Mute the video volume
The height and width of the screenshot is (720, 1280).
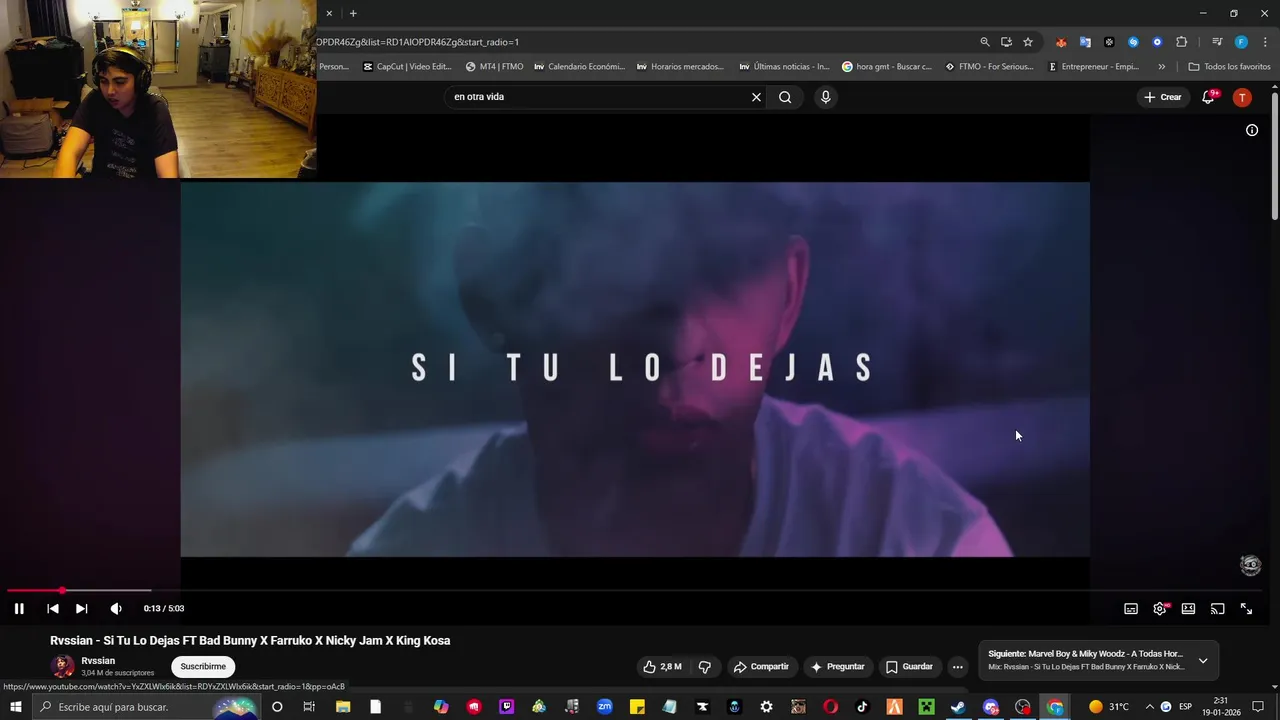point(116,608)
